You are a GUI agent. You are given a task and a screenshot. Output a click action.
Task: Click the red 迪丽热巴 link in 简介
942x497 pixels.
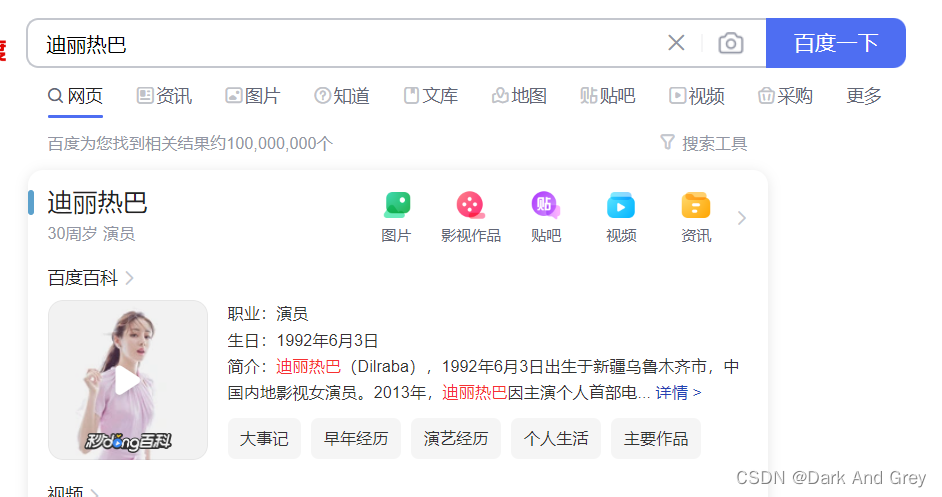tap(308, 366)
